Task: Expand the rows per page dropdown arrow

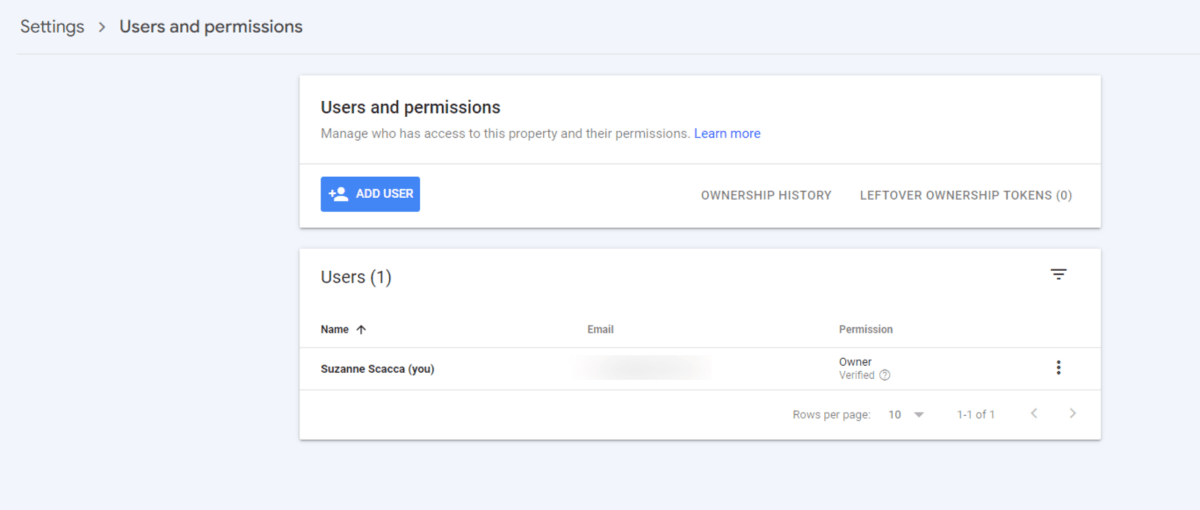Action: 919,414
